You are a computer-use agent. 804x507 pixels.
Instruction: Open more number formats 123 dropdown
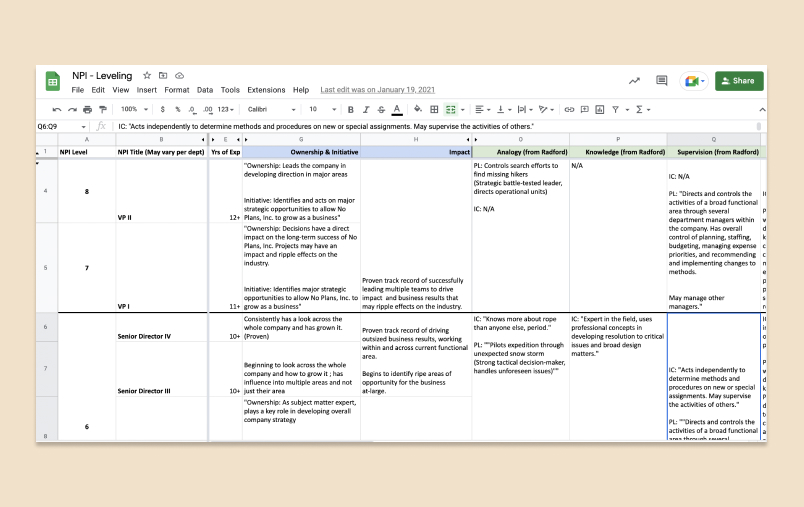226,109
